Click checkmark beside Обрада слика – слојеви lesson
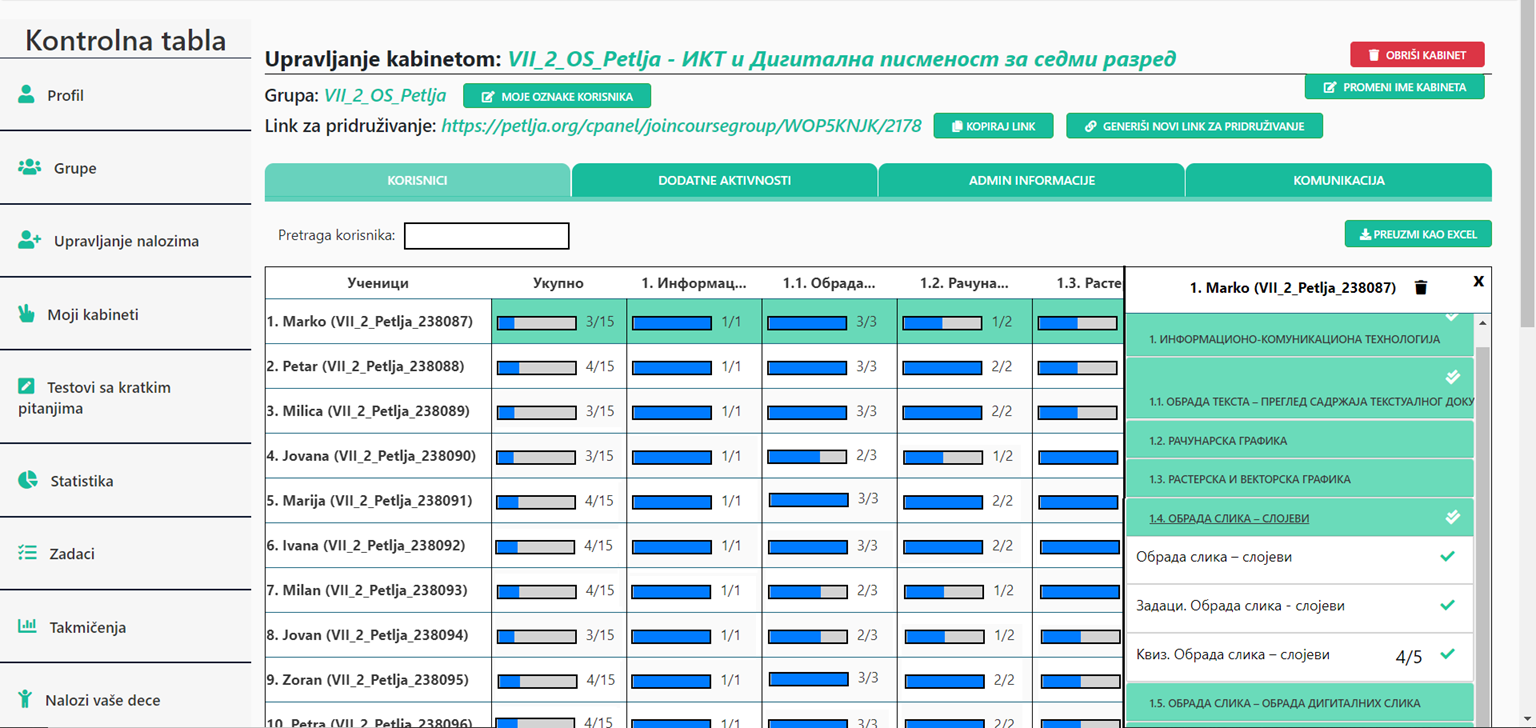This screenshot has height=728, width=1536. click(x=1447, y=556)
